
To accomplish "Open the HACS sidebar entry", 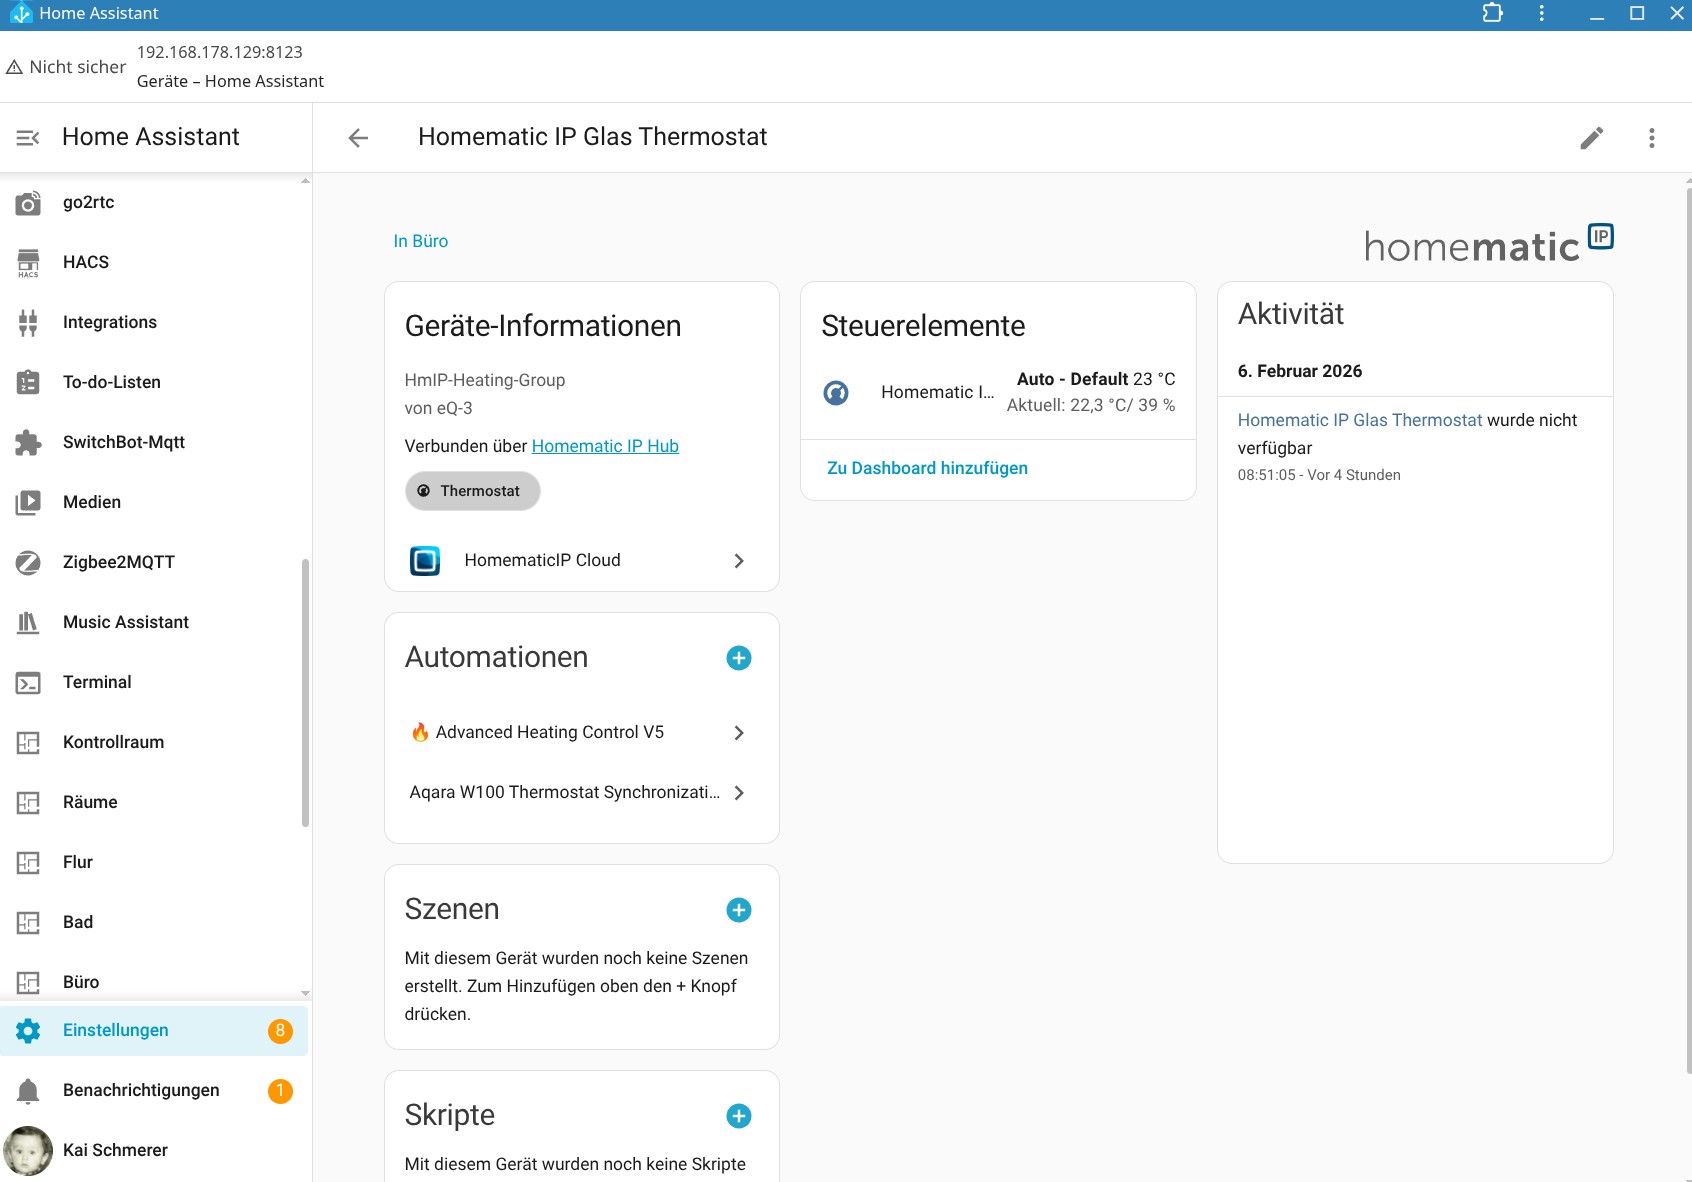I will [154, 263].
